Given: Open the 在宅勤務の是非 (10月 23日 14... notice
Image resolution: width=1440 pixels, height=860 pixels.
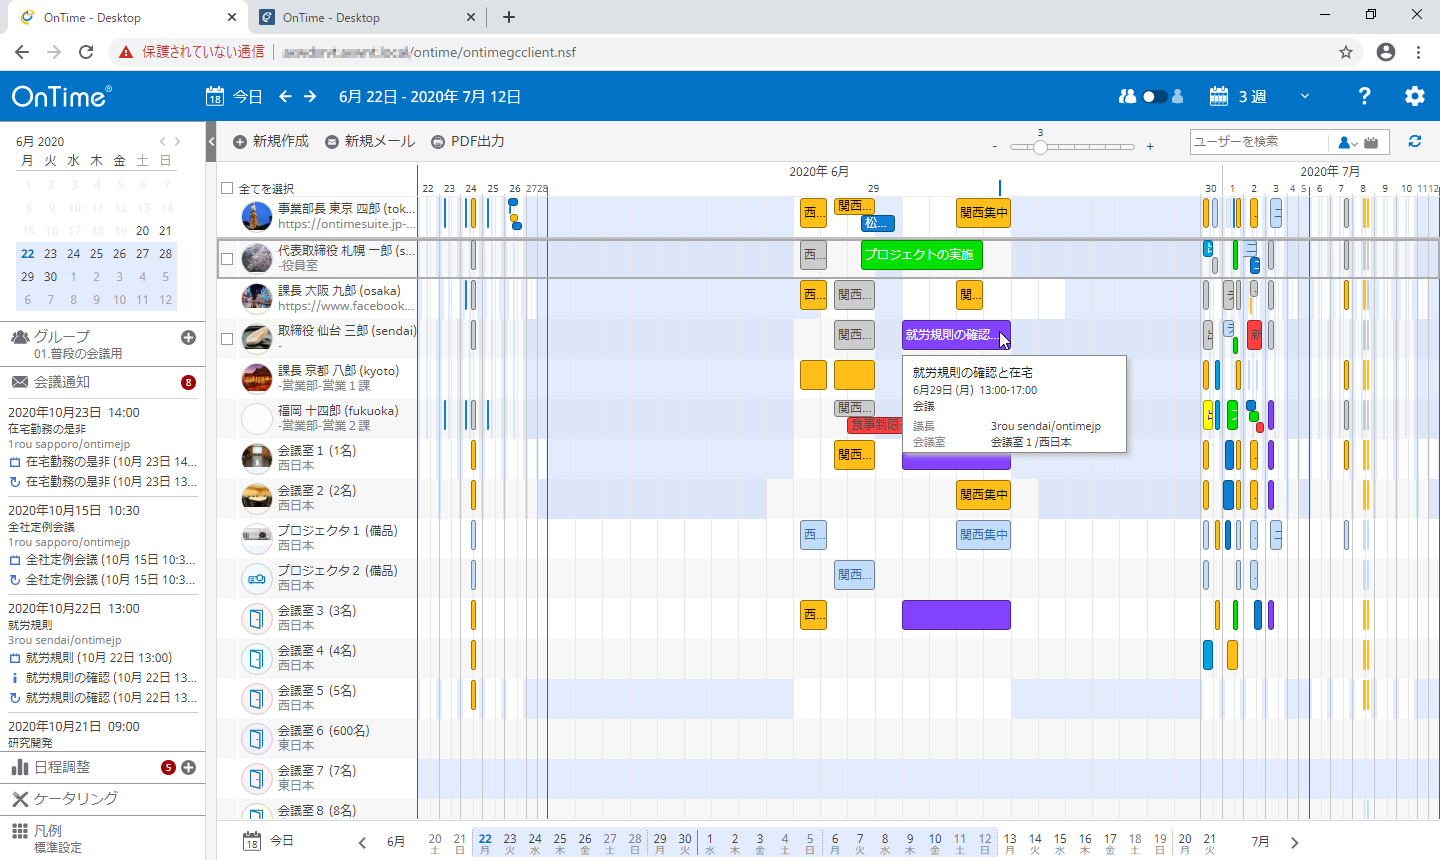Looking at the screenshot, I should [103, 462].
